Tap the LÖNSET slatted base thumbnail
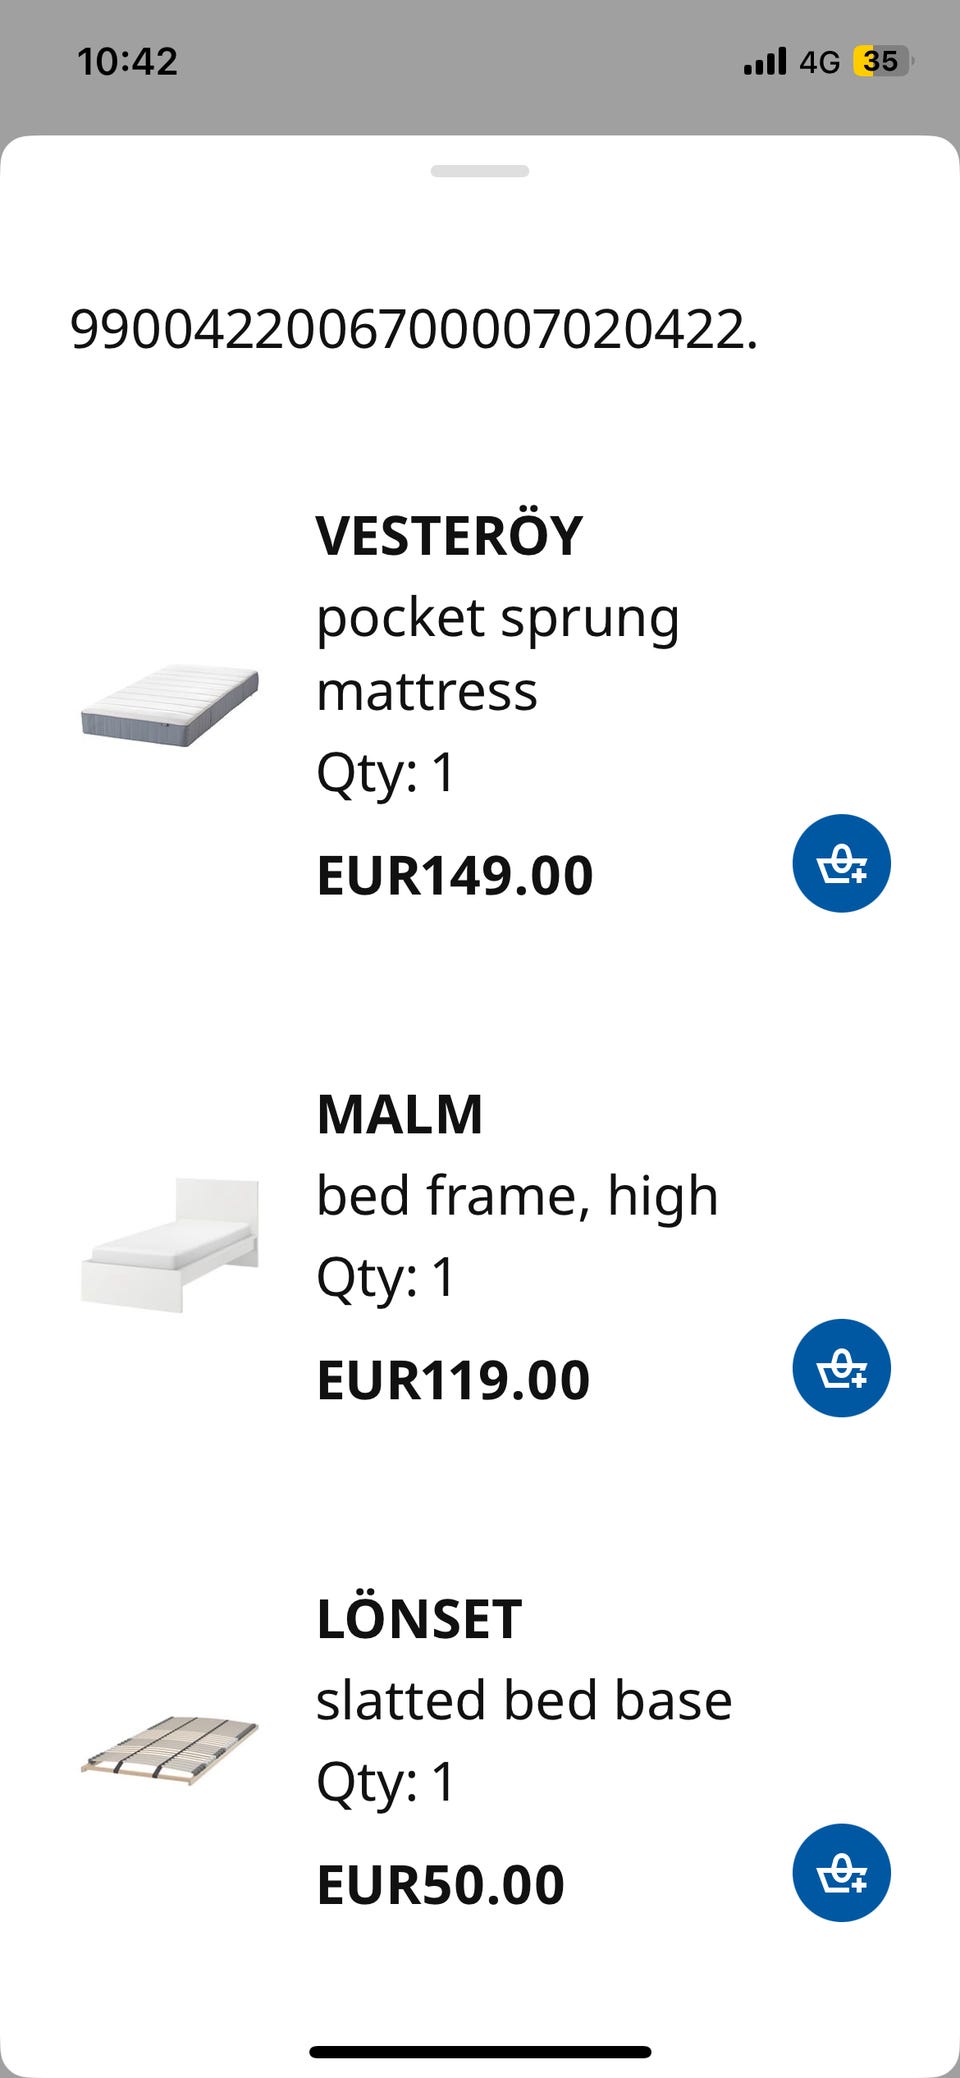The width and height of the screenshot is (960, 2078). [170, 1750]
